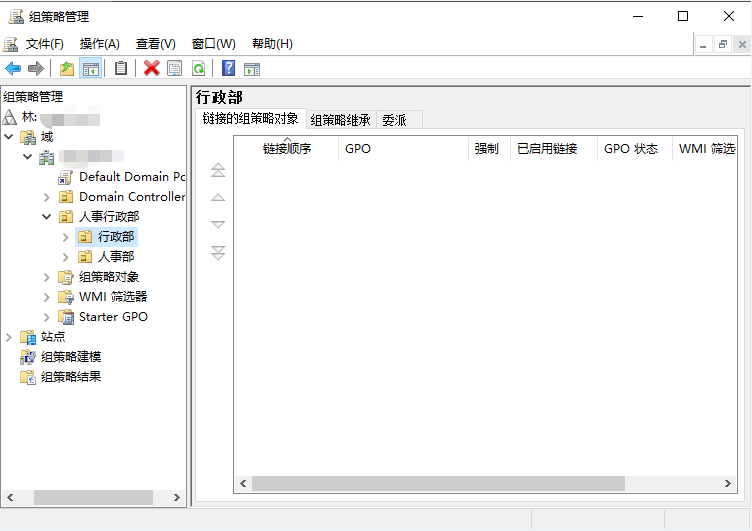
Task: Sort by the 已启用链接 column header
Action: point(553,149)
